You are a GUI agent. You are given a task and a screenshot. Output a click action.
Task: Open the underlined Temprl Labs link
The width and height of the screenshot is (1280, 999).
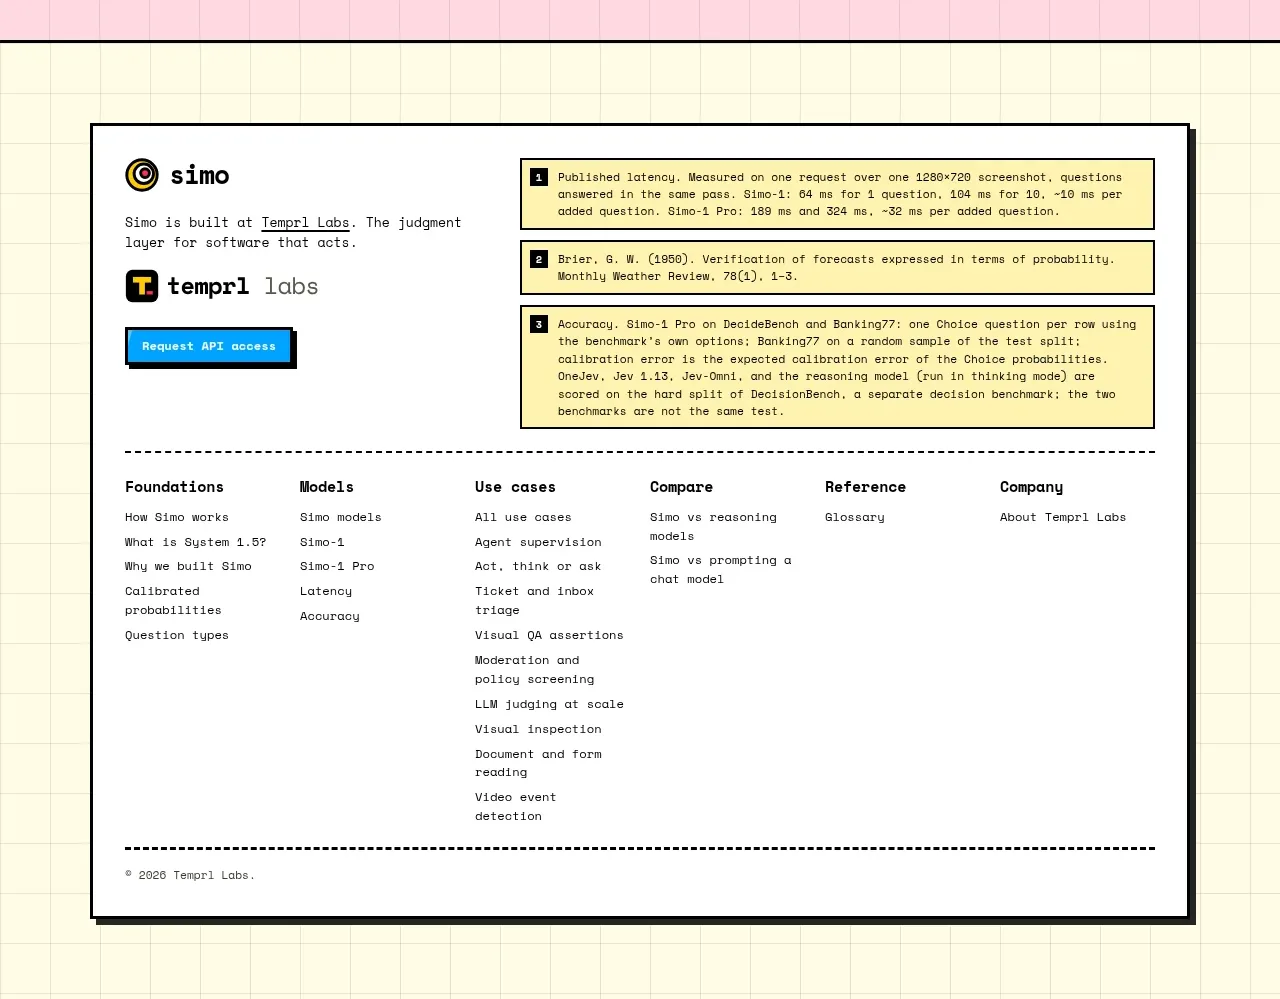tap(305, 223)
